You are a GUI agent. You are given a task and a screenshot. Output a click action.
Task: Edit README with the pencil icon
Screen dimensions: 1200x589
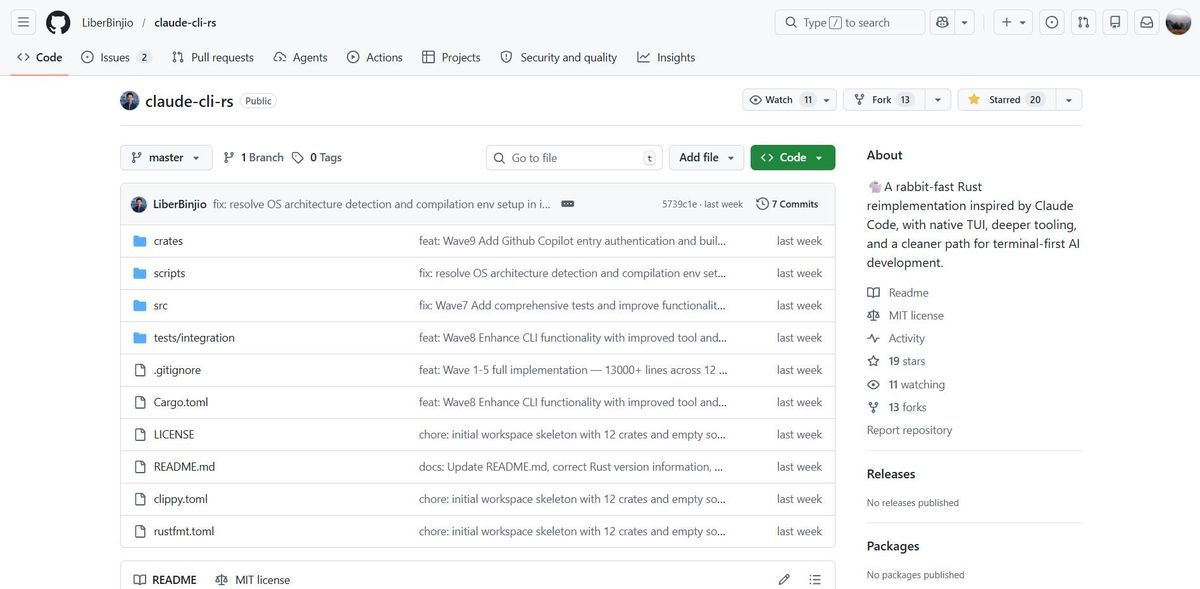[x=784, y=579]
